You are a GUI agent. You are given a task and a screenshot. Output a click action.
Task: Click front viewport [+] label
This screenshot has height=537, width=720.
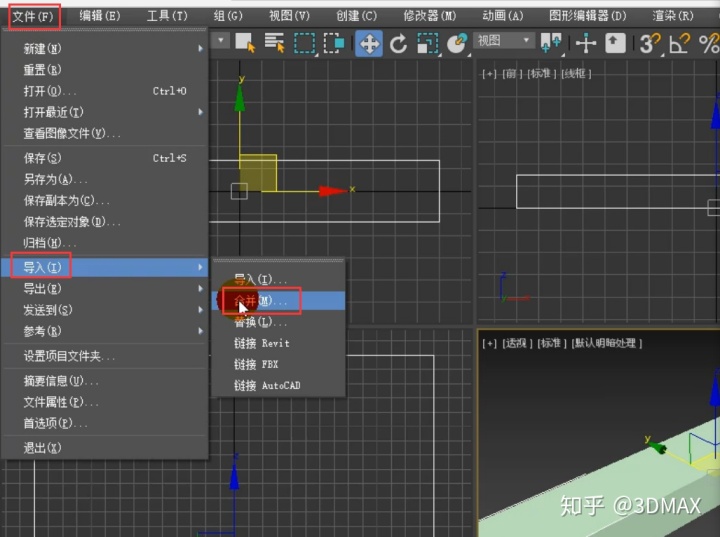click(x=489, y=73)
